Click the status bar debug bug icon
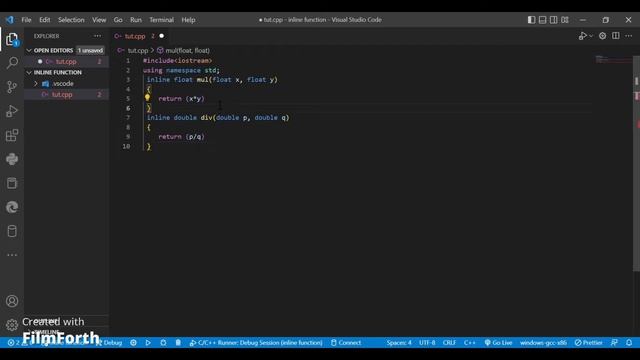Image resolution: width=640 pixels, height=360 pixels. 163,343
